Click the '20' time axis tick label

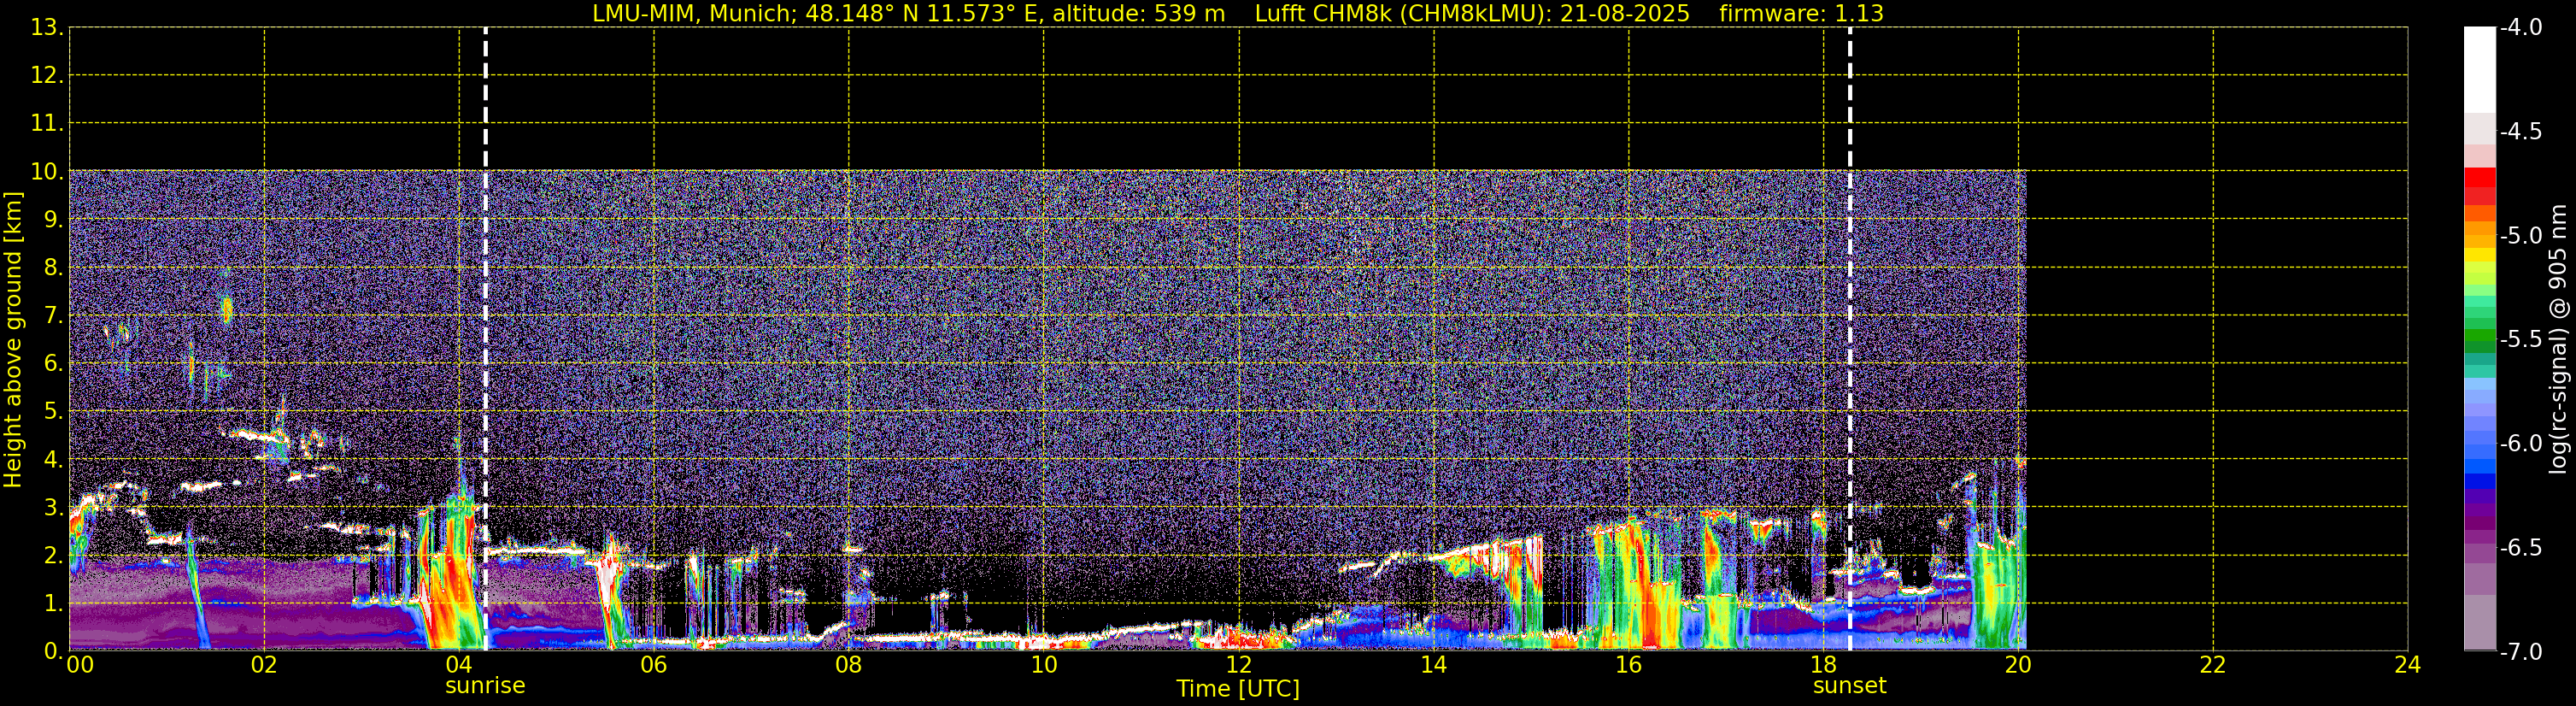click(x=2018, y=665)
